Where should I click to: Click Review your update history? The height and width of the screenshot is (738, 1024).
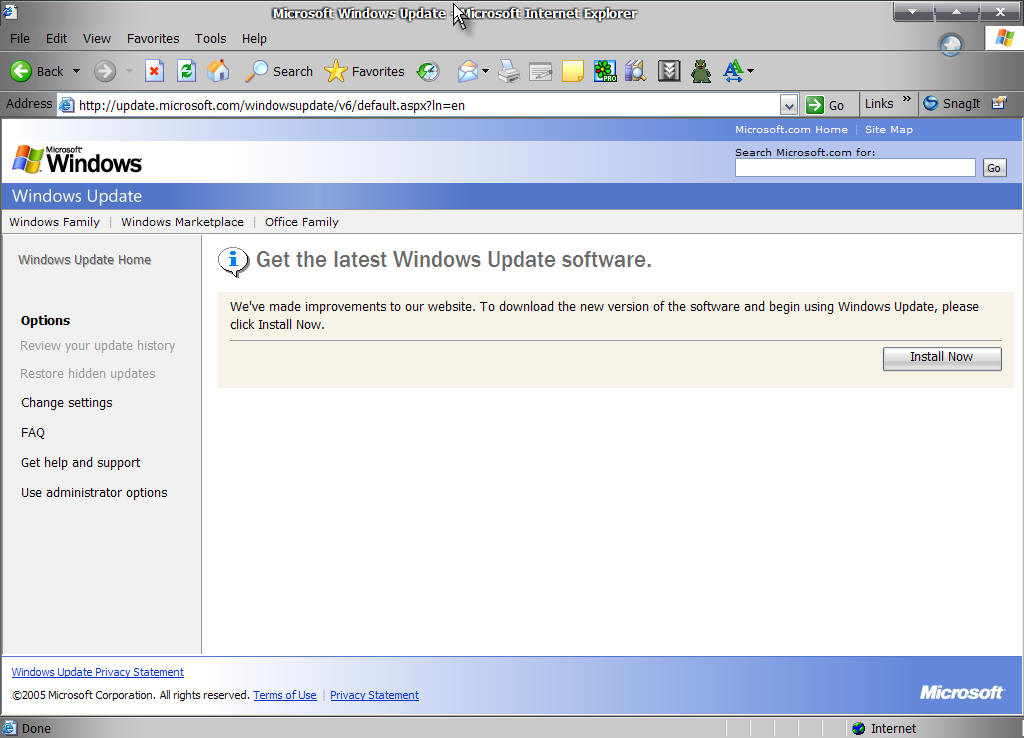[x=97, y=345]
